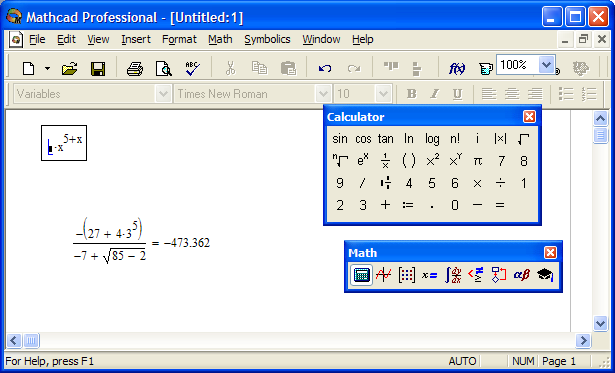Screen dimensions: 615x373
Task: Open the Graph toolbar from Math palette
Action: click(384, 275)
